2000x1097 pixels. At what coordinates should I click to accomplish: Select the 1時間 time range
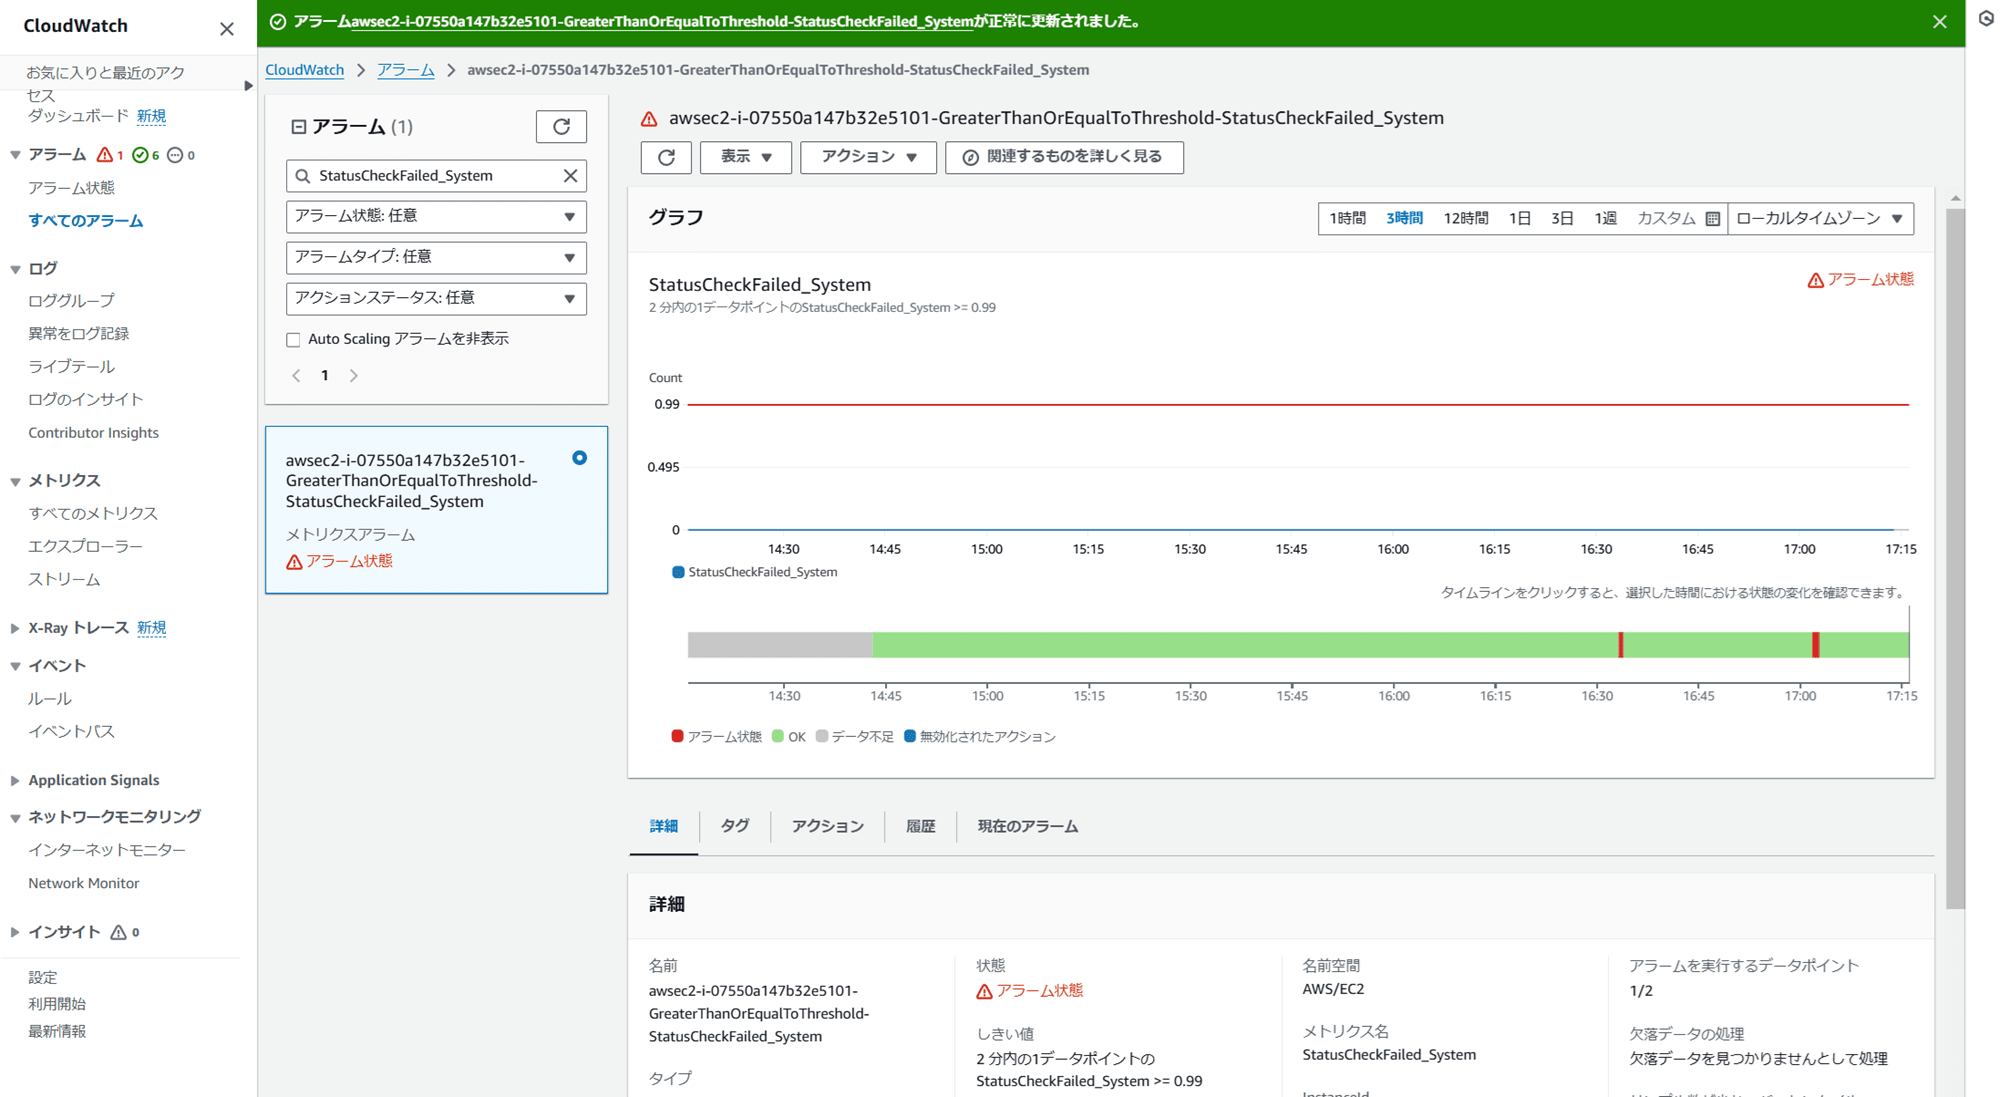point(1347,219)
